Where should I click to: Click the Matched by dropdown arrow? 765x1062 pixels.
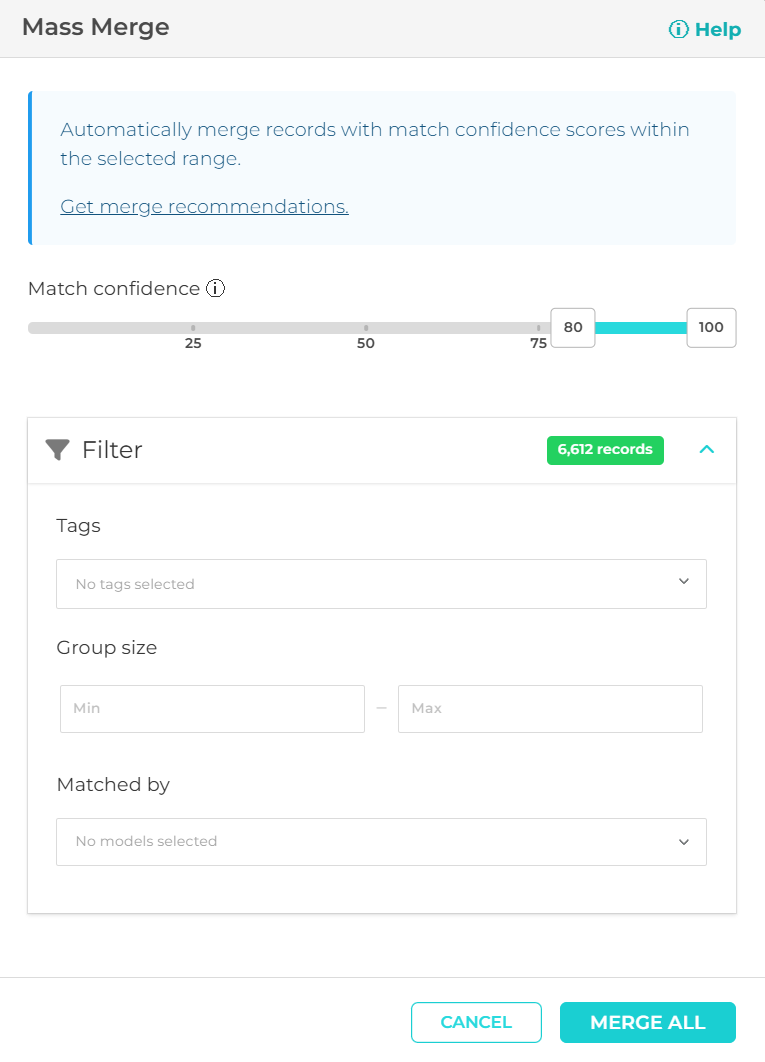pos(684,842)
